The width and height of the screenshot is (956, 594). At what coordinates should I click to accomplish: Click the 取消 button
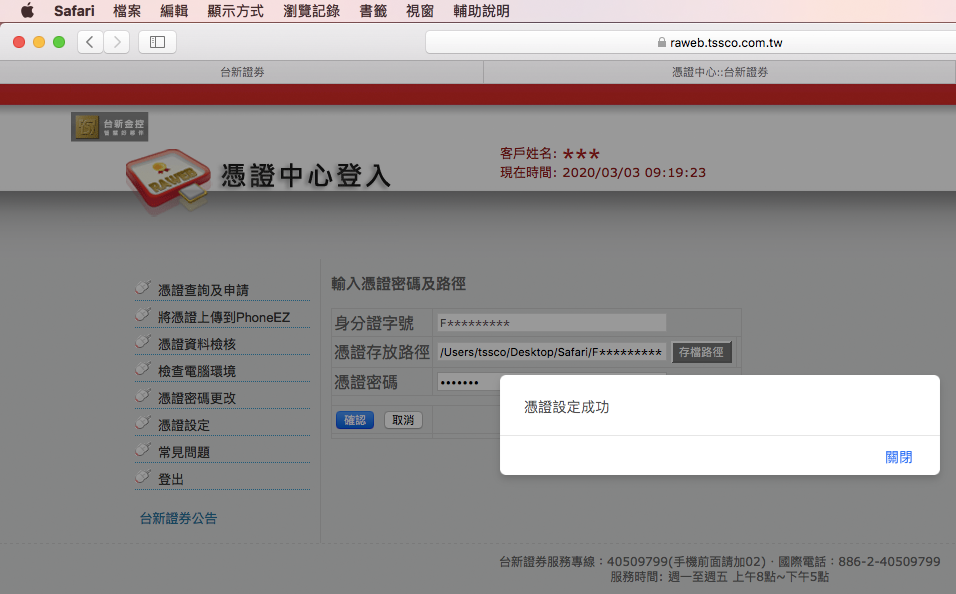(x=403, y=420)
